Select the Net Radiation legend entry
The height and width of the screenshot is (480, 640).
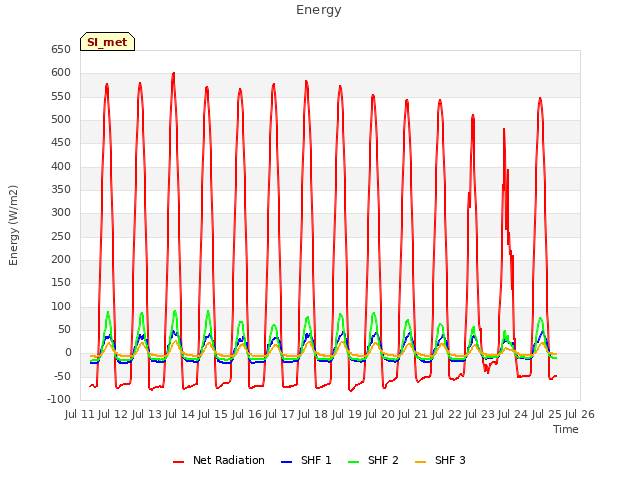pyautogui.click(x=219, y=460)
